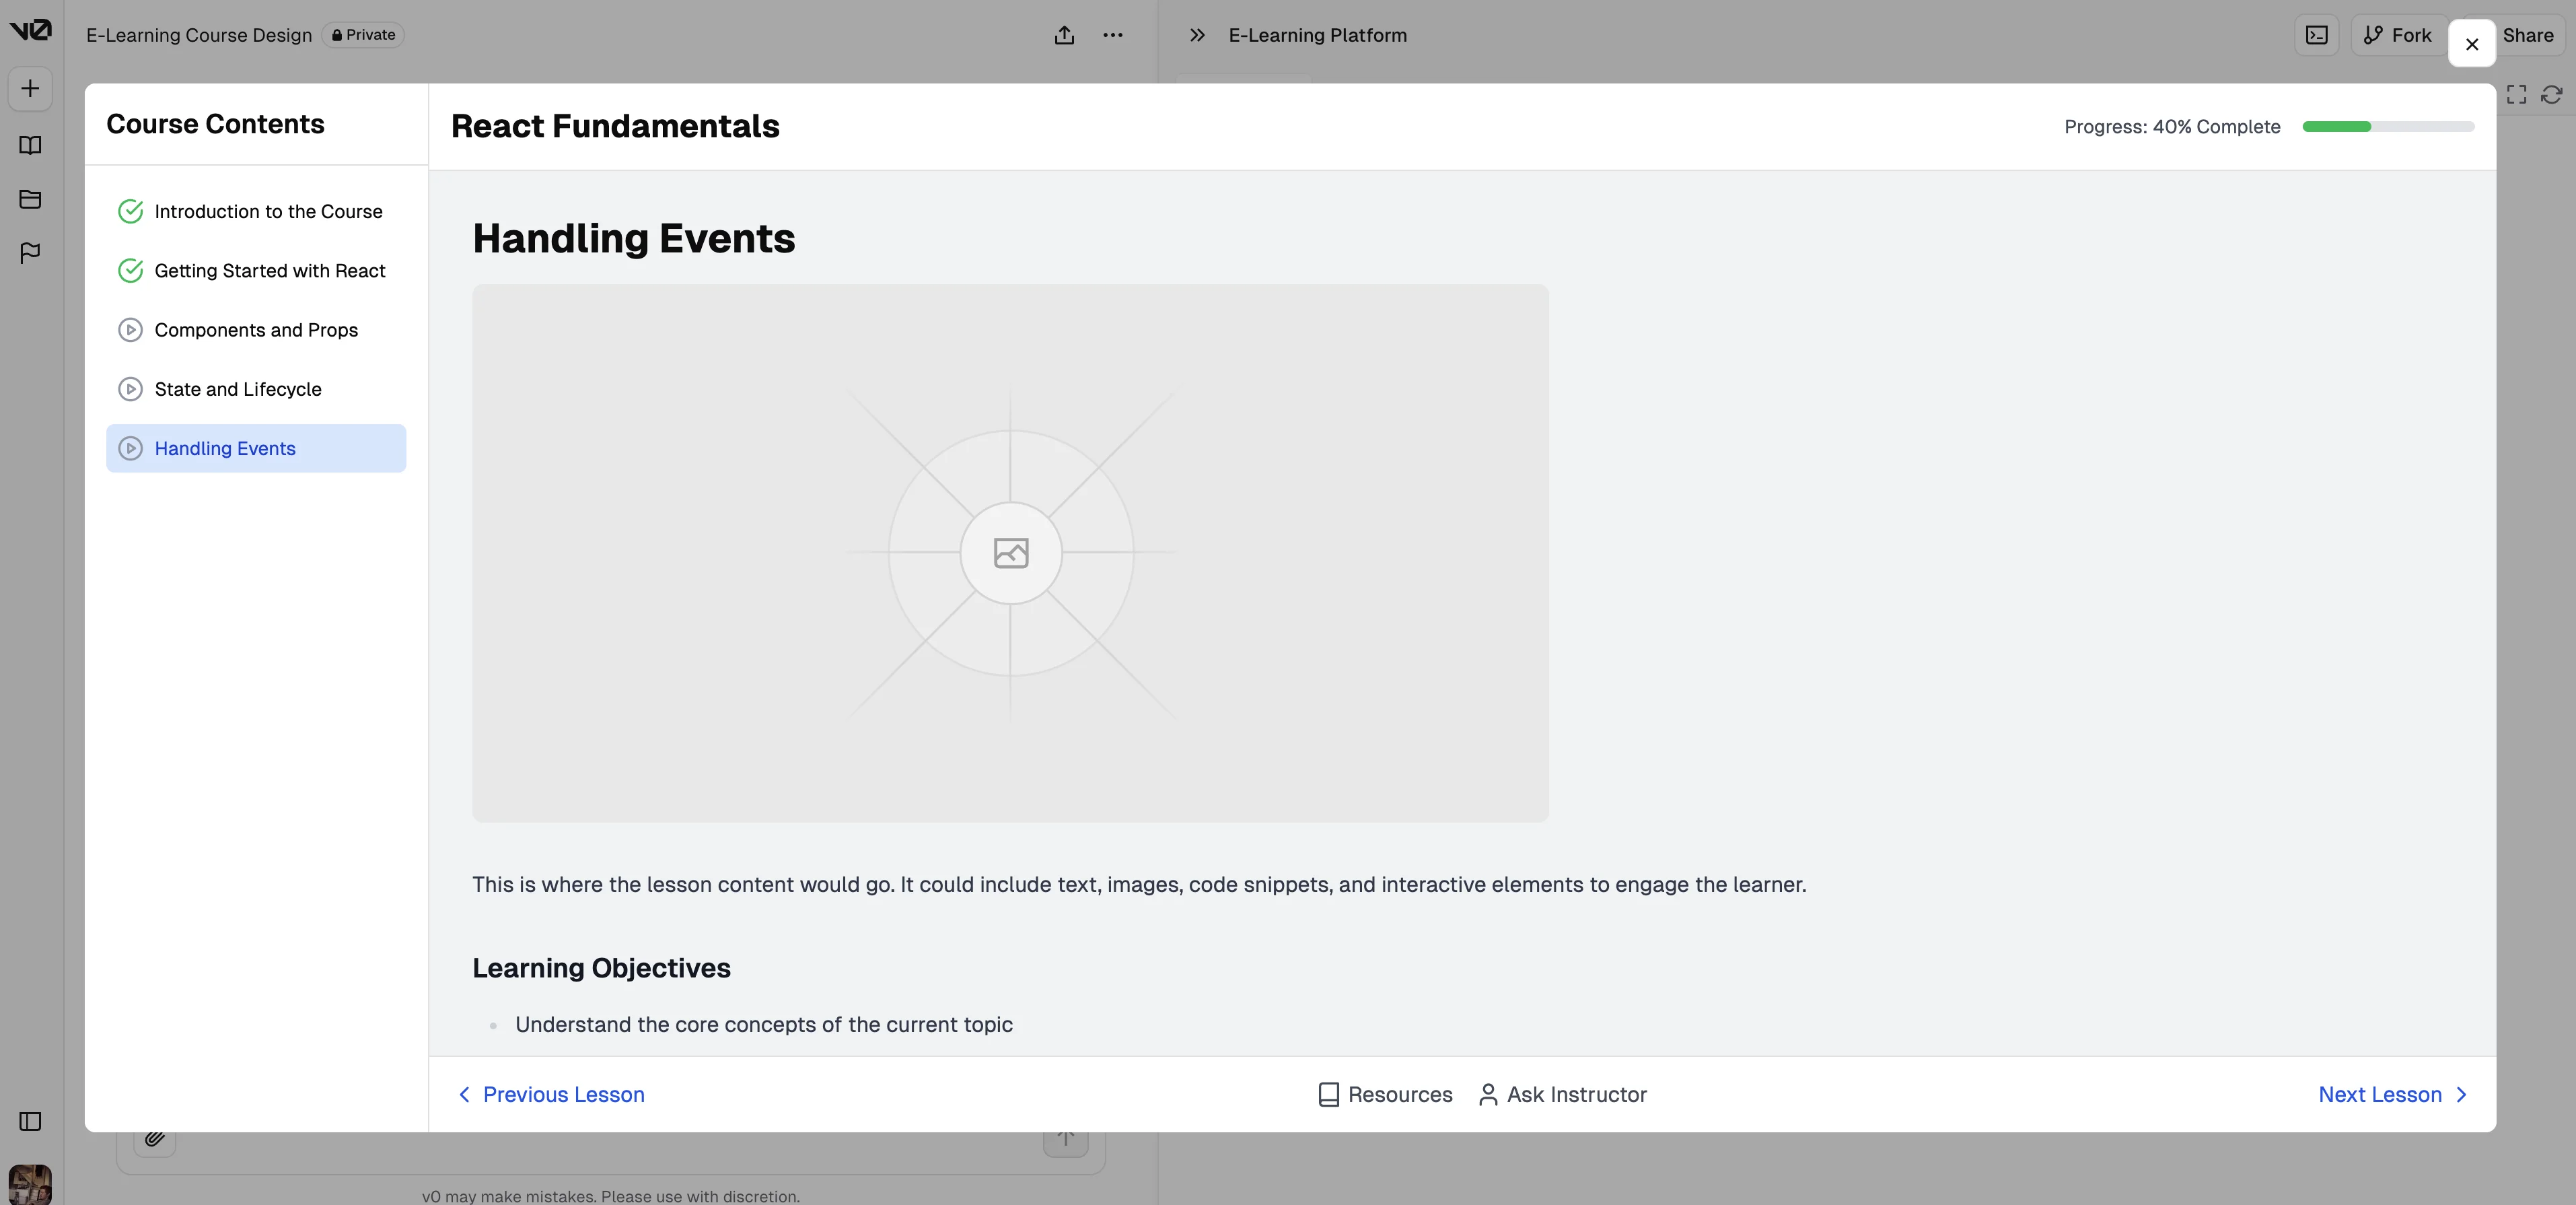Open the projects folder icon in sidebar

tap(30, 199)
